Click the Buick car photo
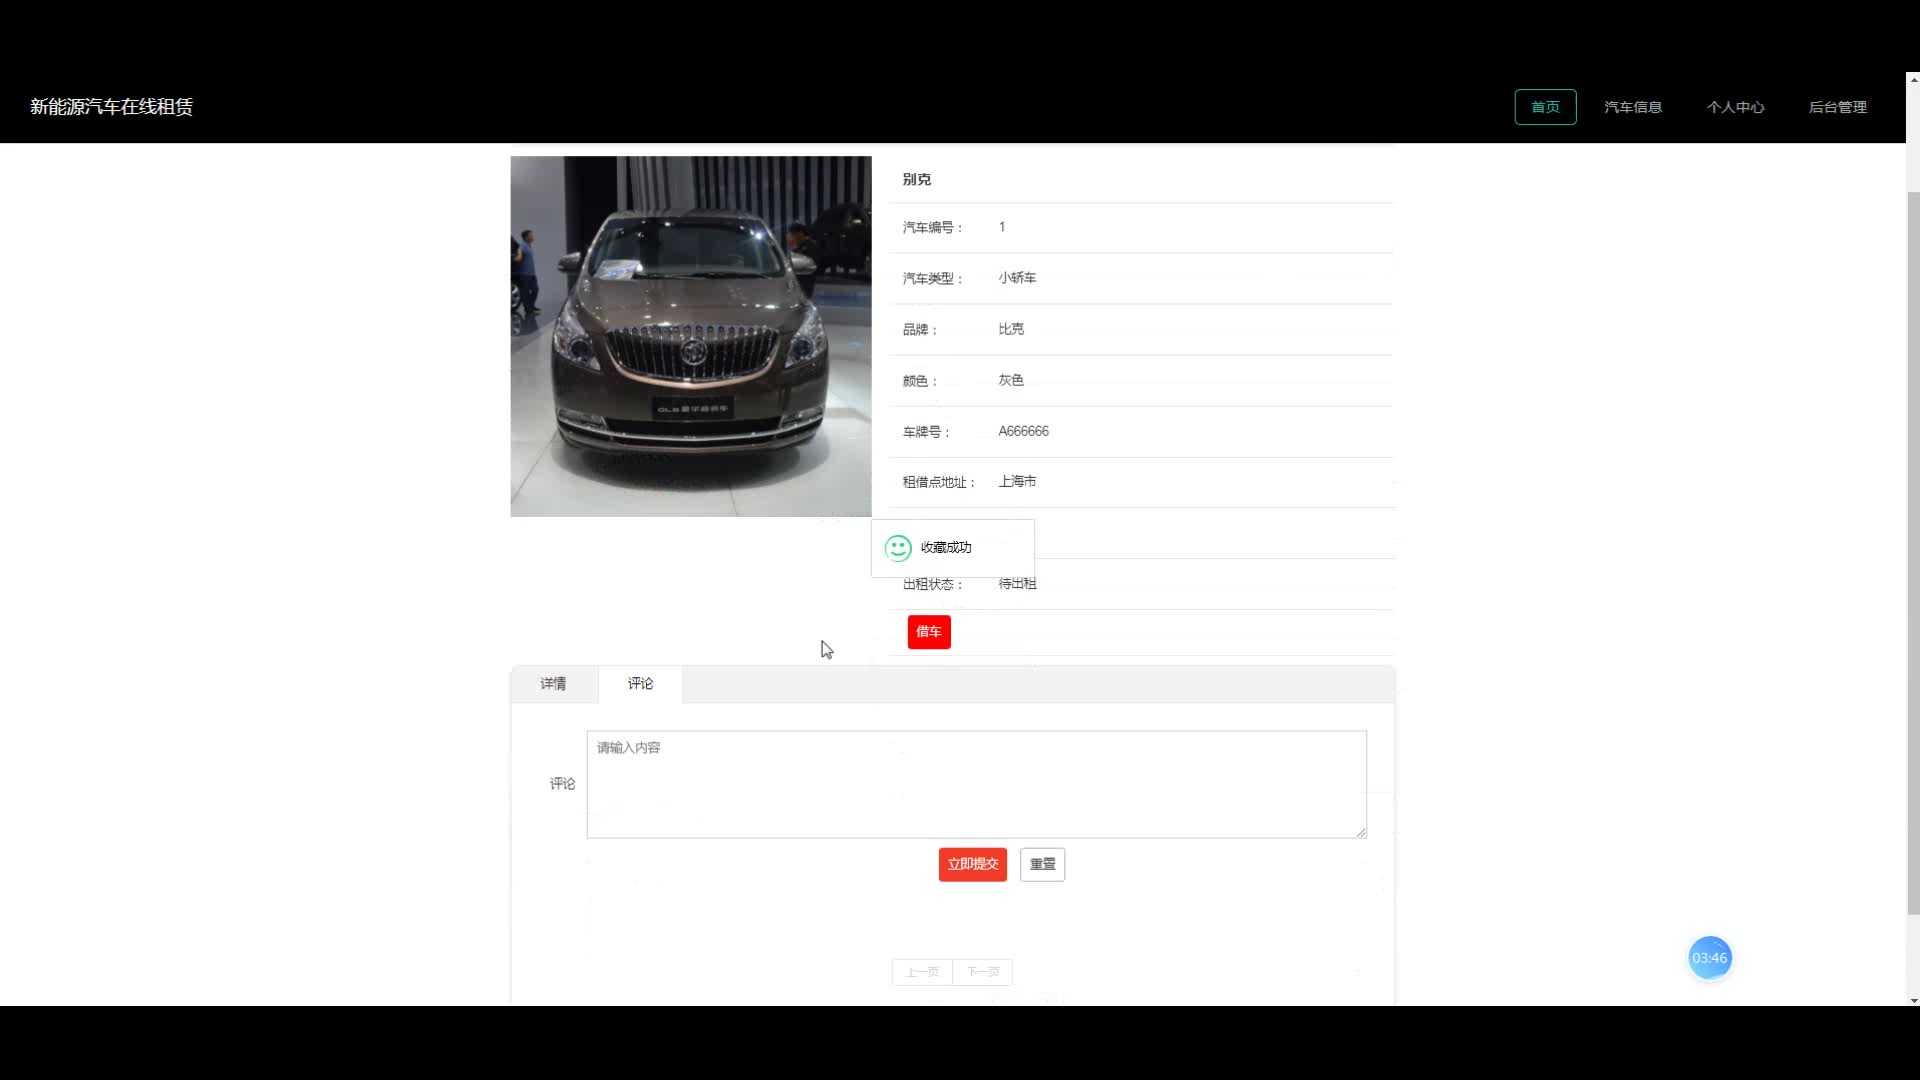Viewport: 1920px width, 1080px height. point(691,336)
